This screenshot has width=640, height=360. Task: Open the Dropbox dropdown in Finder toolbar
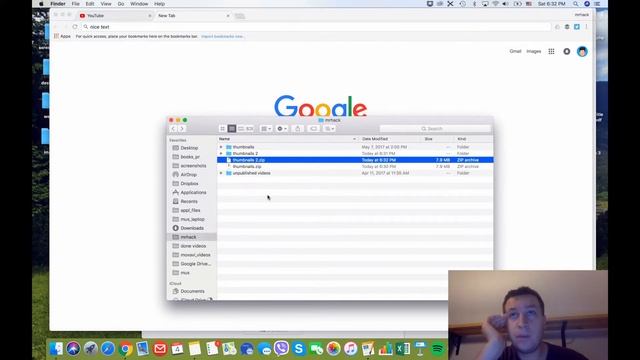coord(329,129)
